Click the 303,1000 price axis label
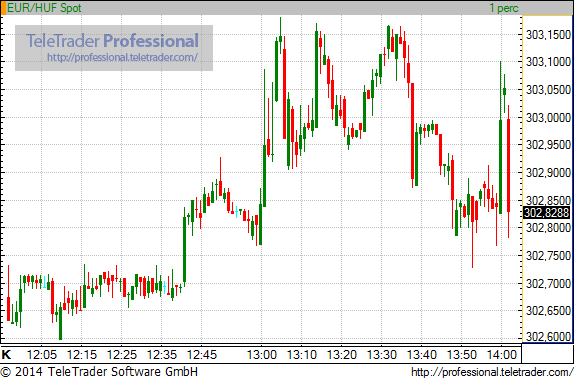574x381 pixels. 548,61
